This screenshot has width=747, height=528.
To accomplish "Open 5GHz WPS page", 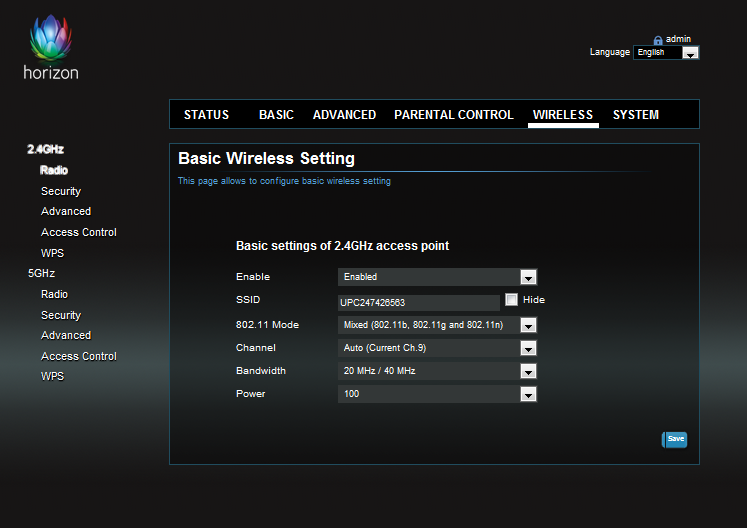I will (52, 376).
